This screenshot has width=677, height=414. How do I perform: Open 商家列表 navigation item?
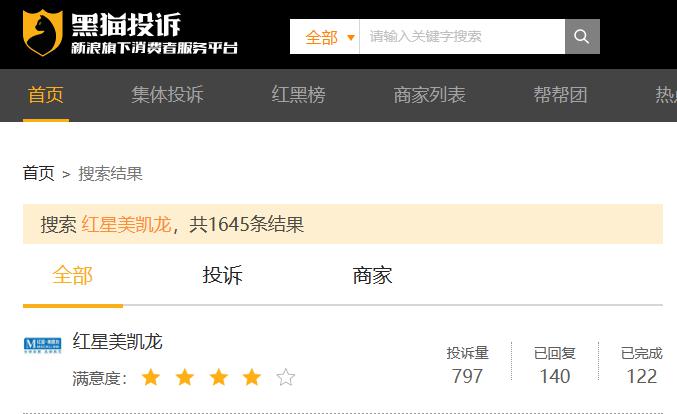(x=430, y=95)
